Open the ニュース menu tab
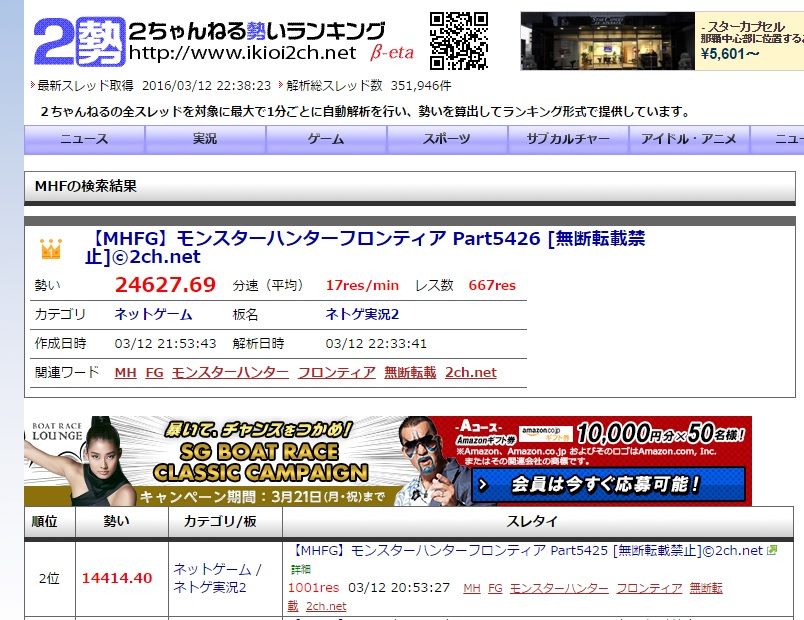The image size is (804, 620). (84, 139)
